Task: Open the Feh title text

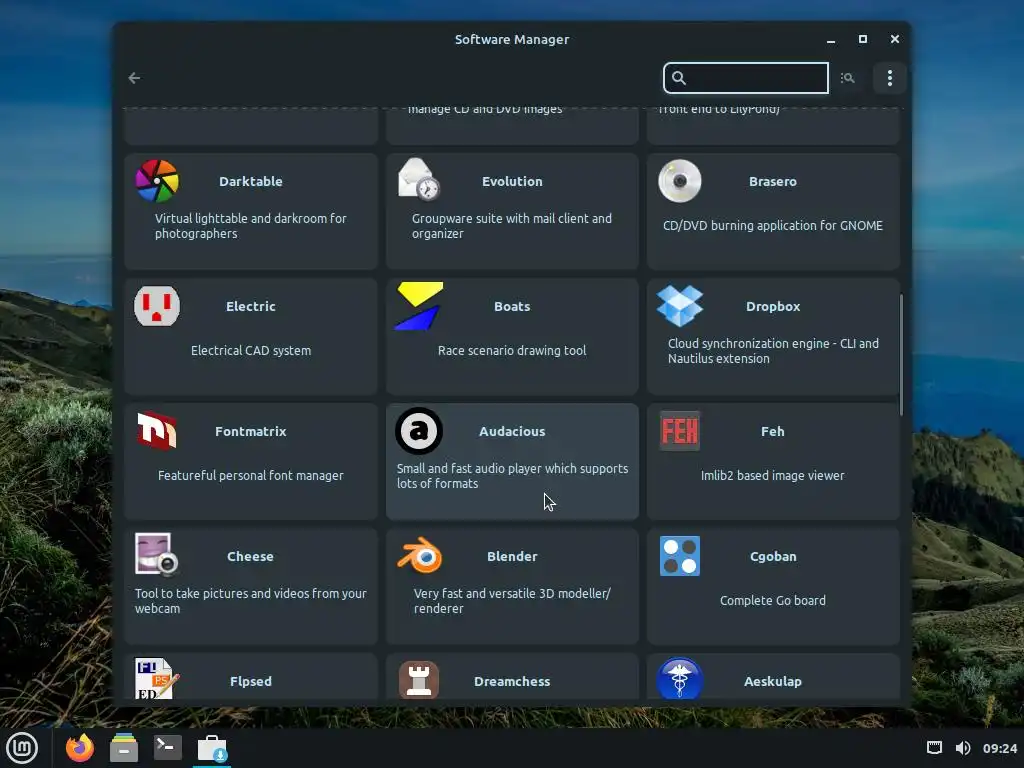Action: point(773,431)
